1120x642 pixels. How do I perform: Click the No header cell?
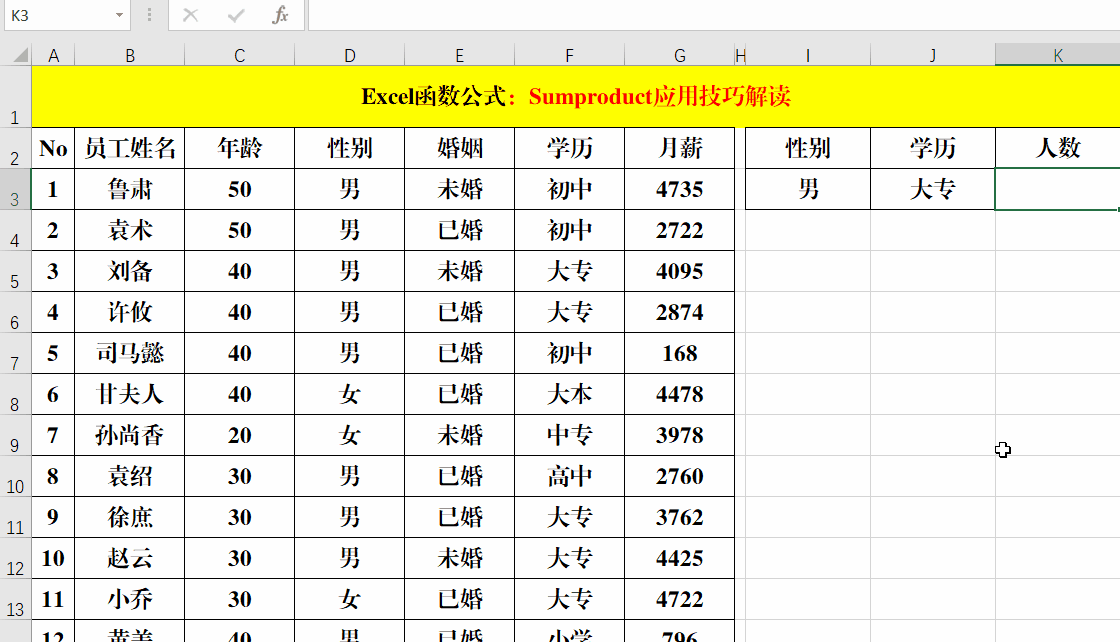tap(53, 149)
